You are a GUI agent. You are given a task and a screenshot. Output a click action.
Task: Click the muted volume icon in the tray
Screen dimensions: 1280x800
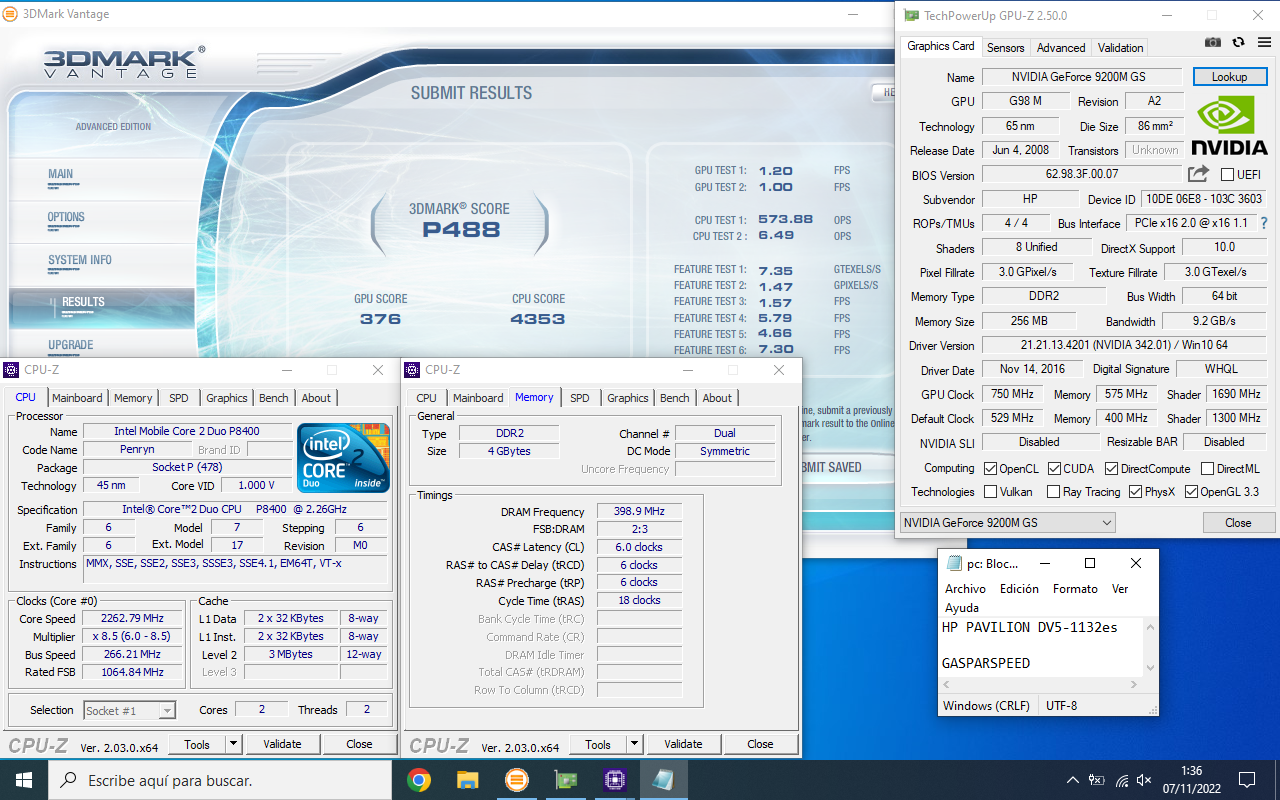(1145, 780)
